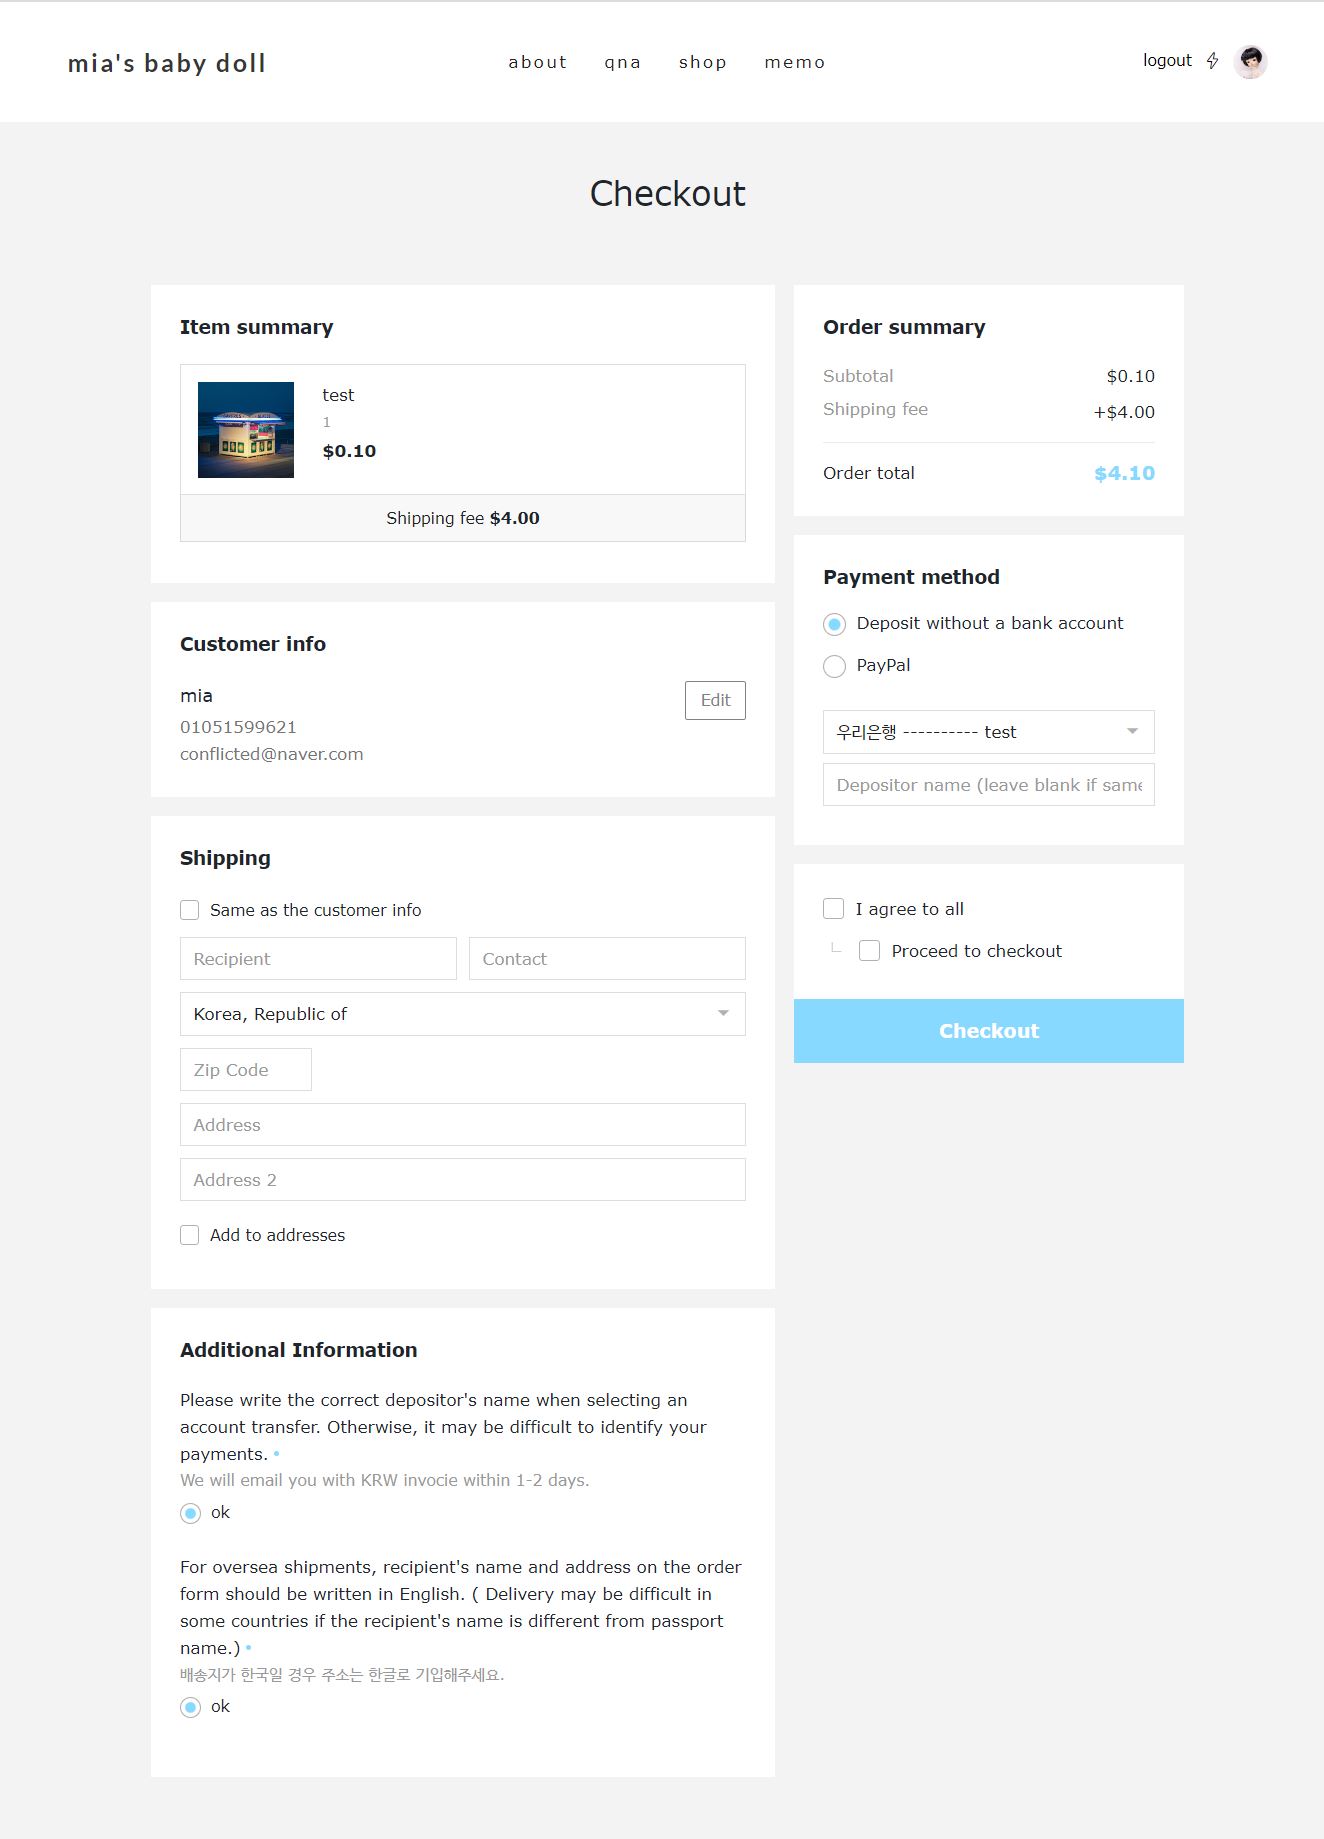The width and height of the screenshot is (1324, 1839).
Task: Select Deposit without a bank account
Action: click(834, 624)
